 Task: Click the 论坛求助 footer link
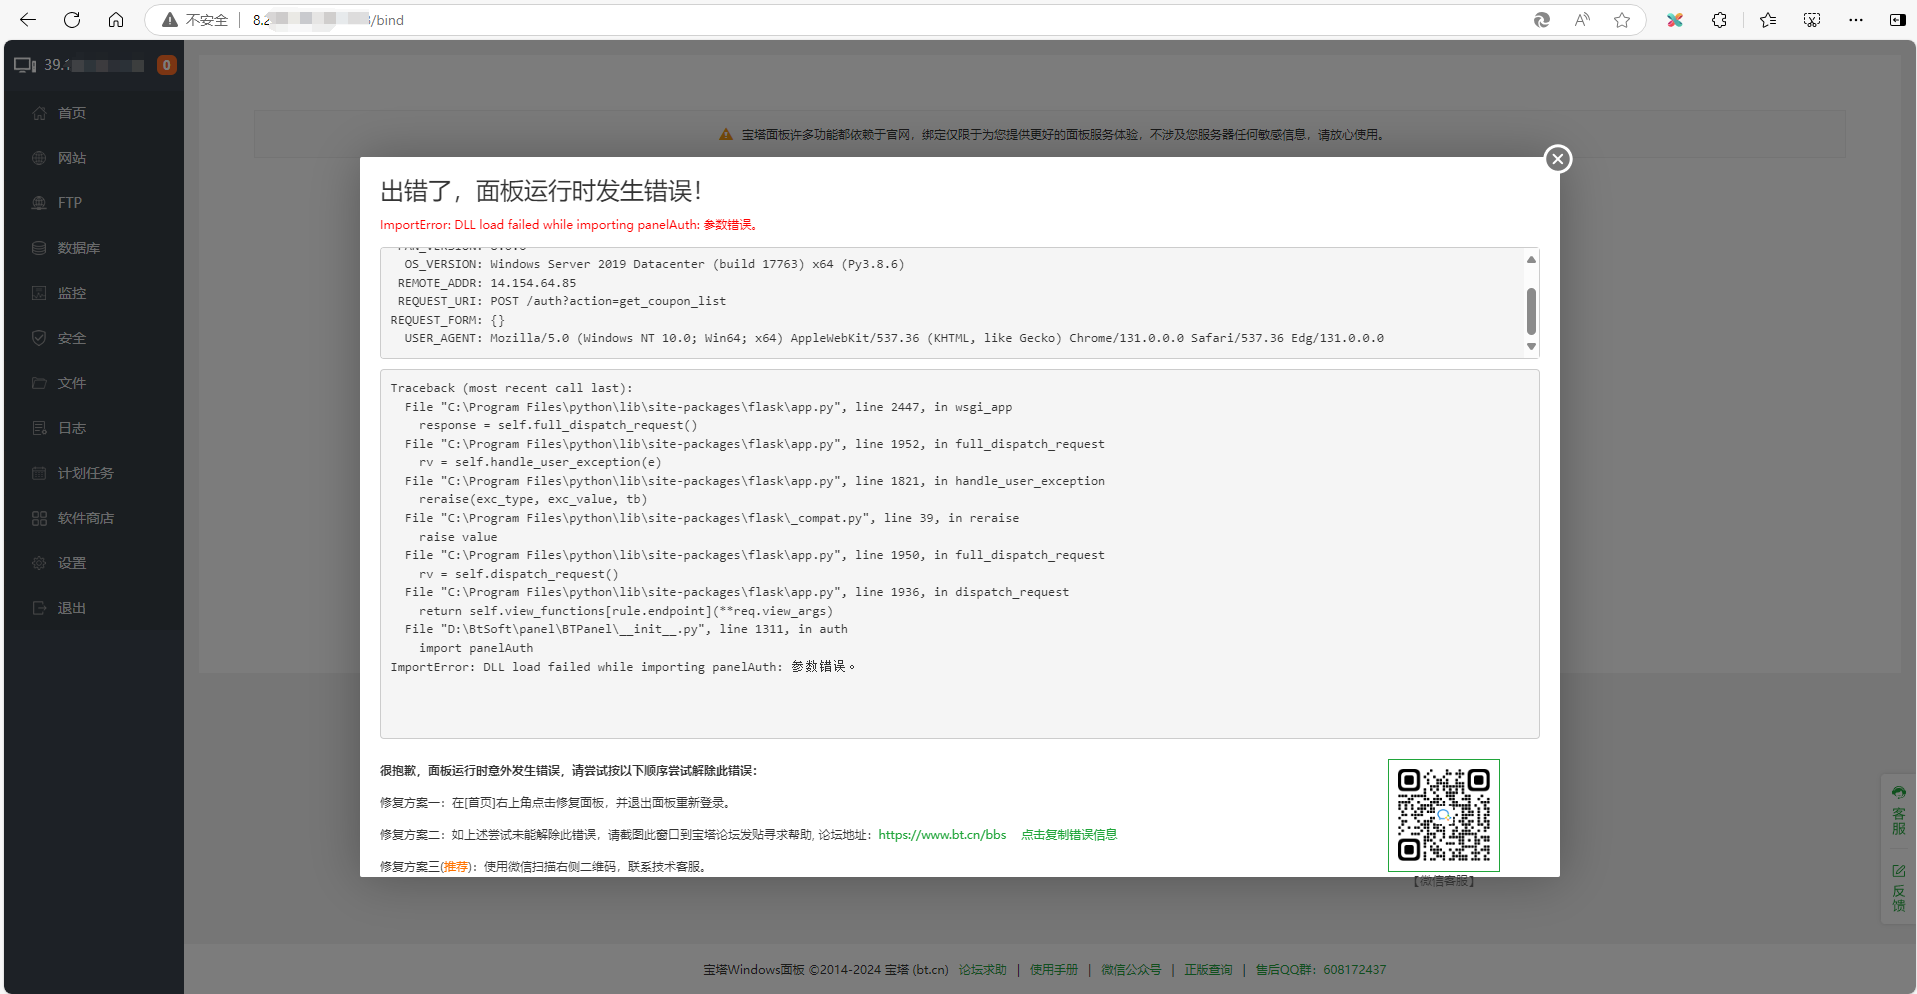[x=982, y=970]
